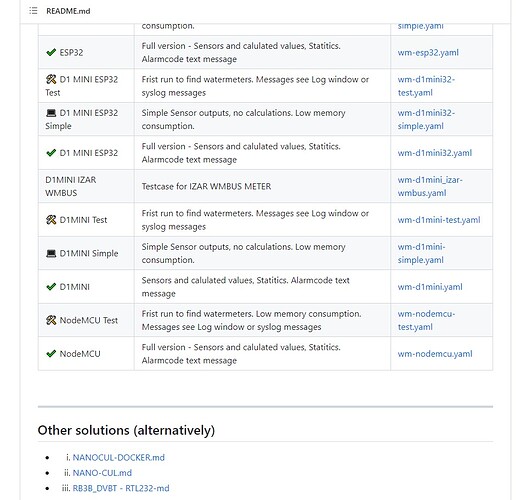
Task: Open the NANO-CUL.md link
Action: [102, 473]
